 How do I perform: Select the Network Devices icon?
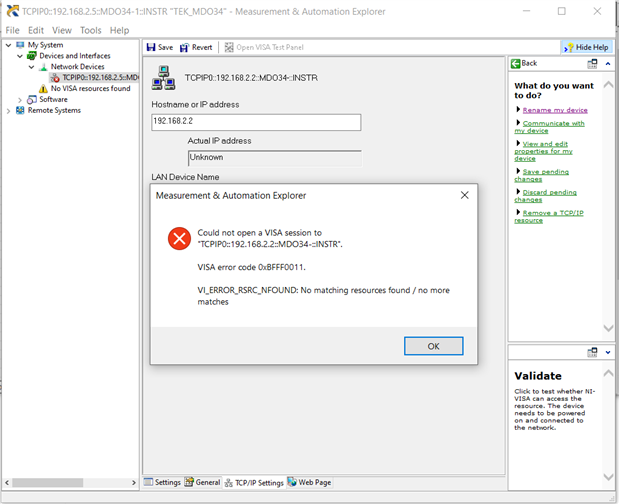click(x=43, y=67)
